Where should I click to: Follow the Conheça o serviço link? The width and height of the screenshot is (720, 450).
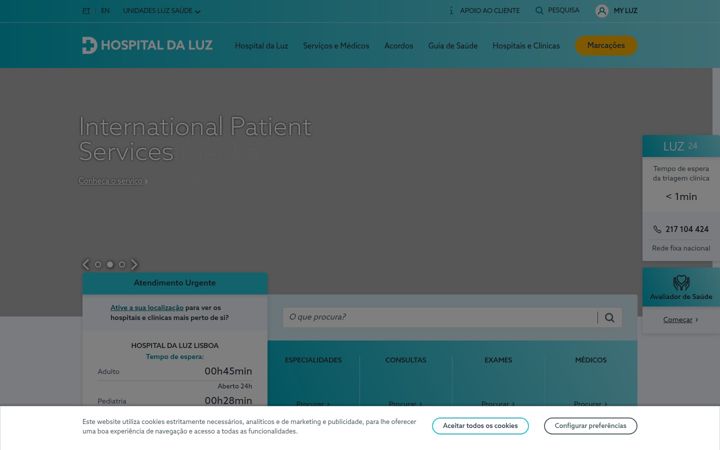click(x=113, y=181)
